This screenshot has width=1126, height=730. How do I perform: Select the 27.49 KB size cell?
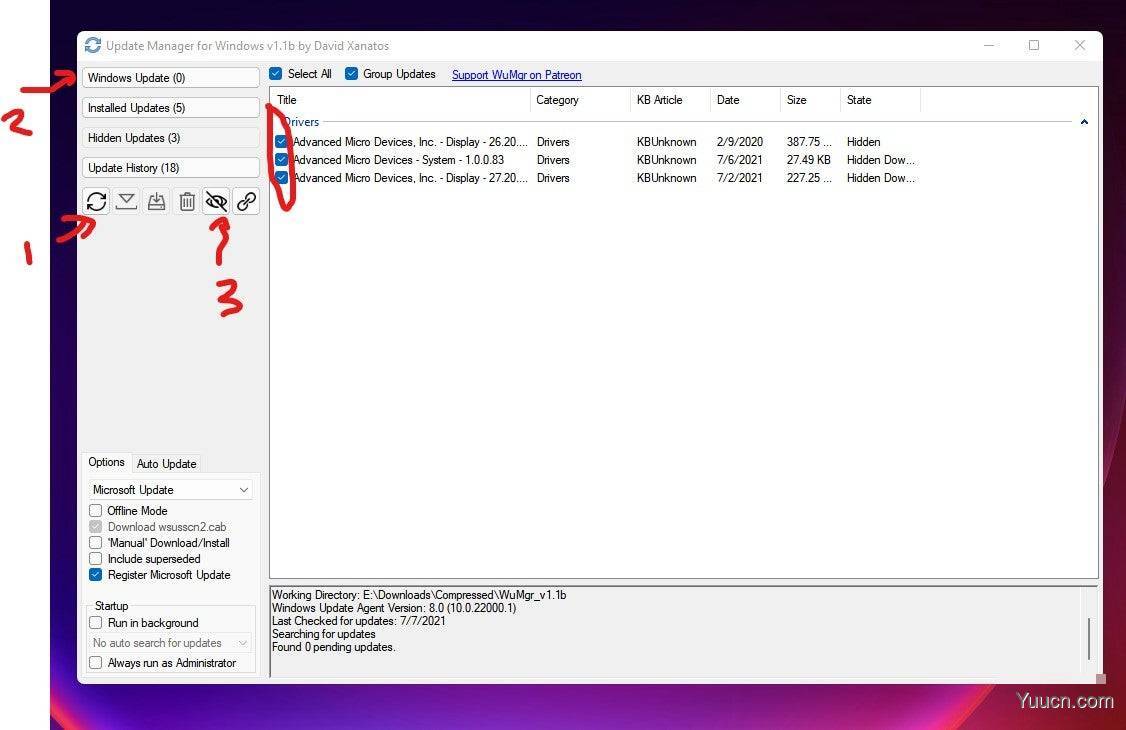point(809,160)
